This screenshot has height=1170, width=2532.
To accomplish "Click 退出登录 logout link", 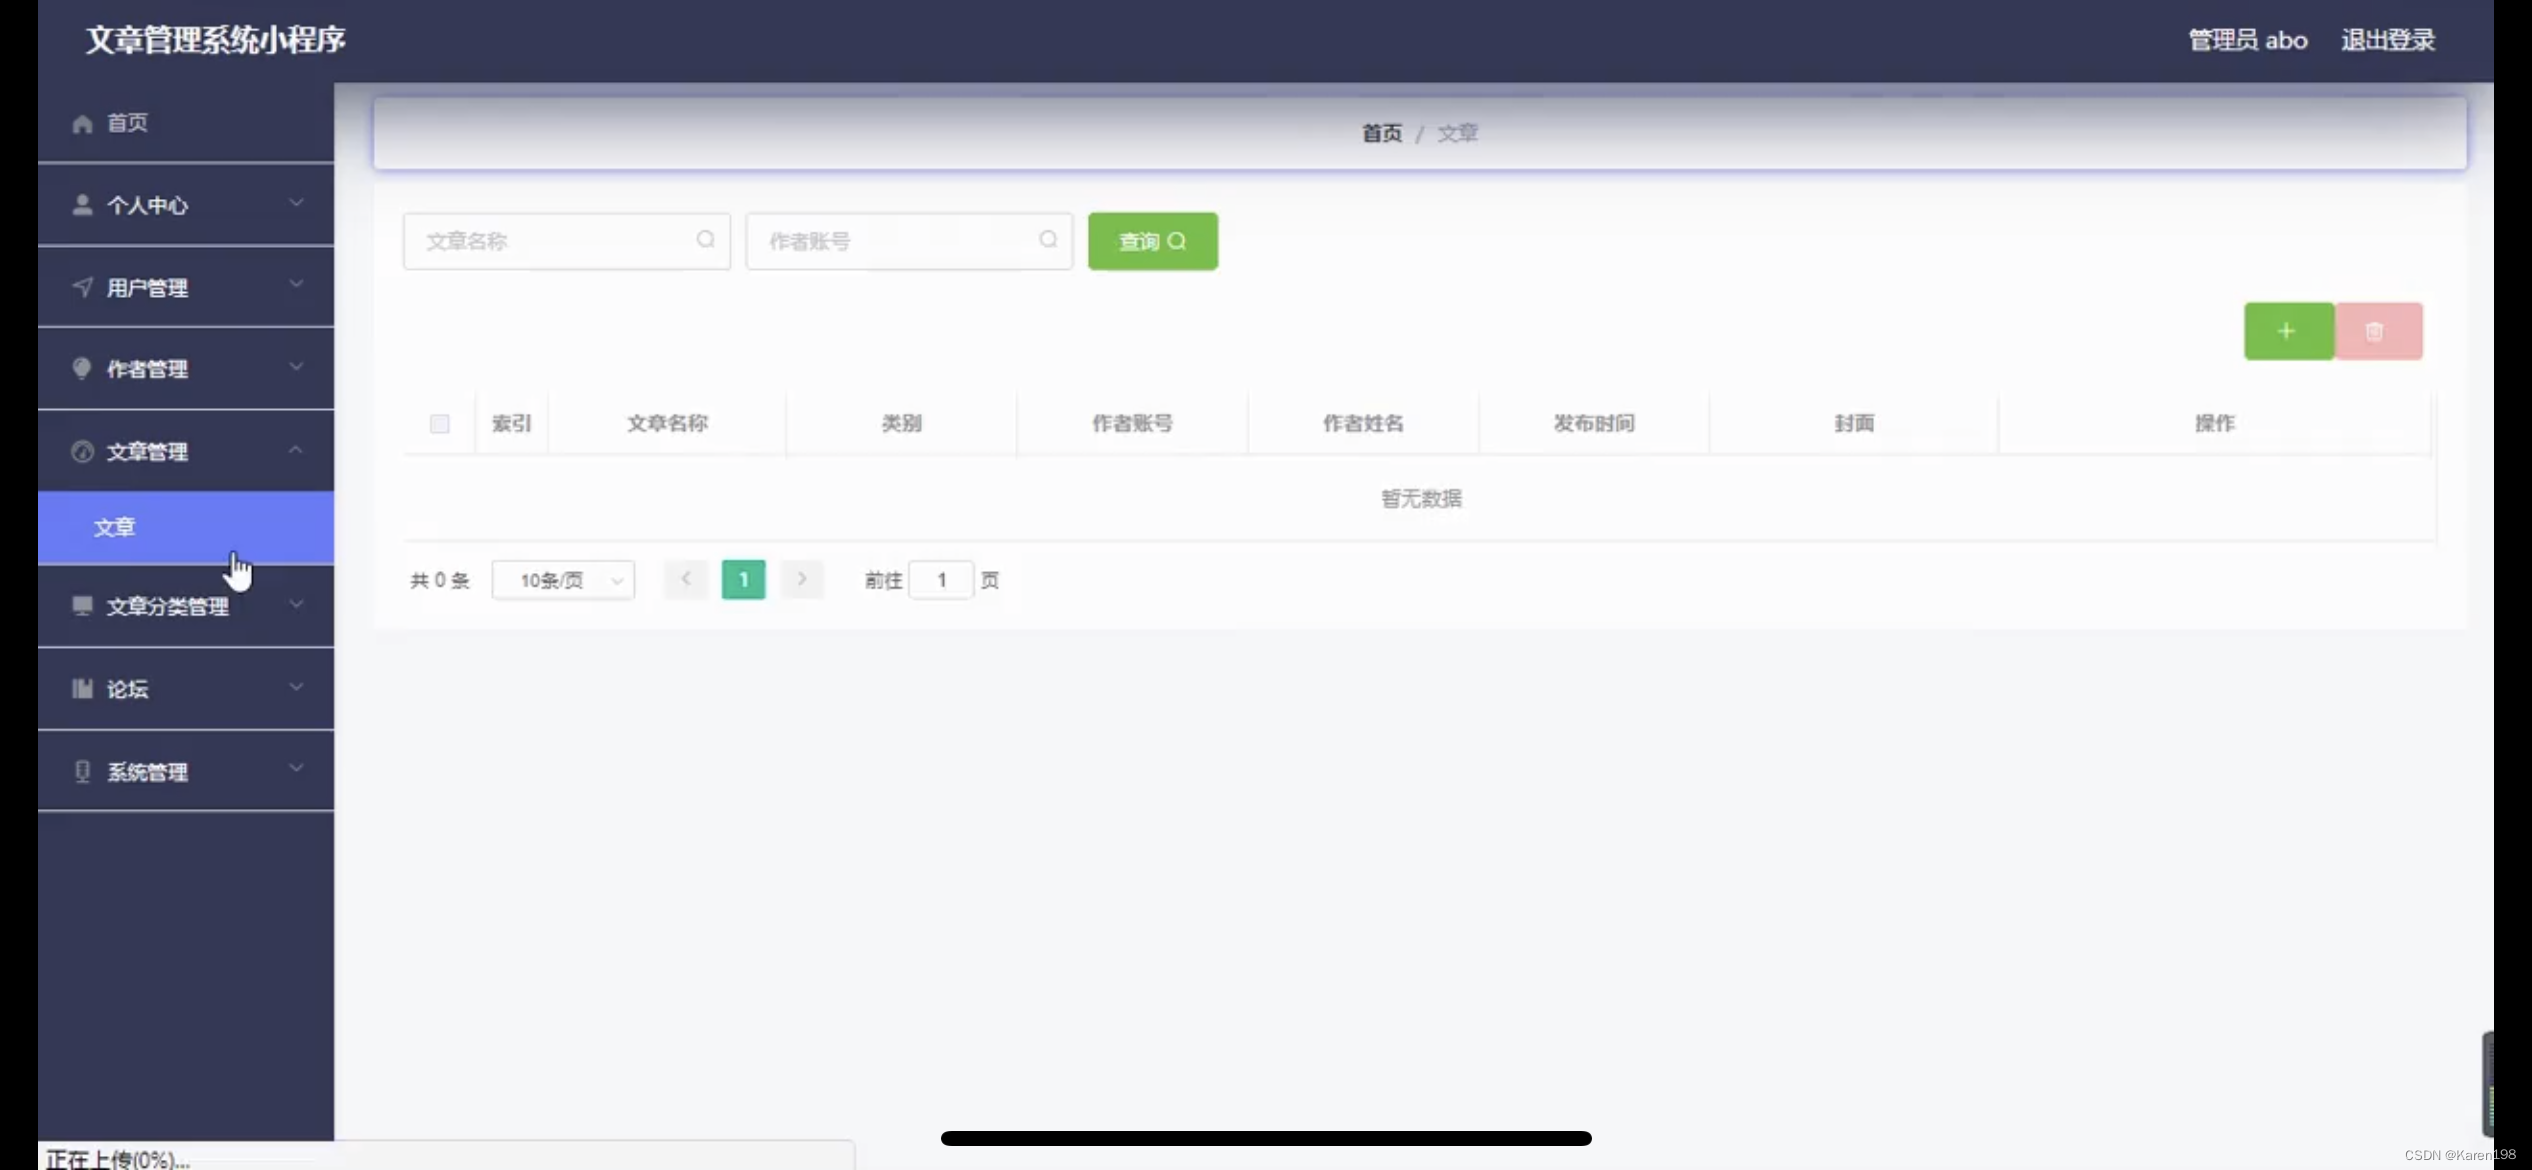I will pyautogui.click(x=2387, y=40).
